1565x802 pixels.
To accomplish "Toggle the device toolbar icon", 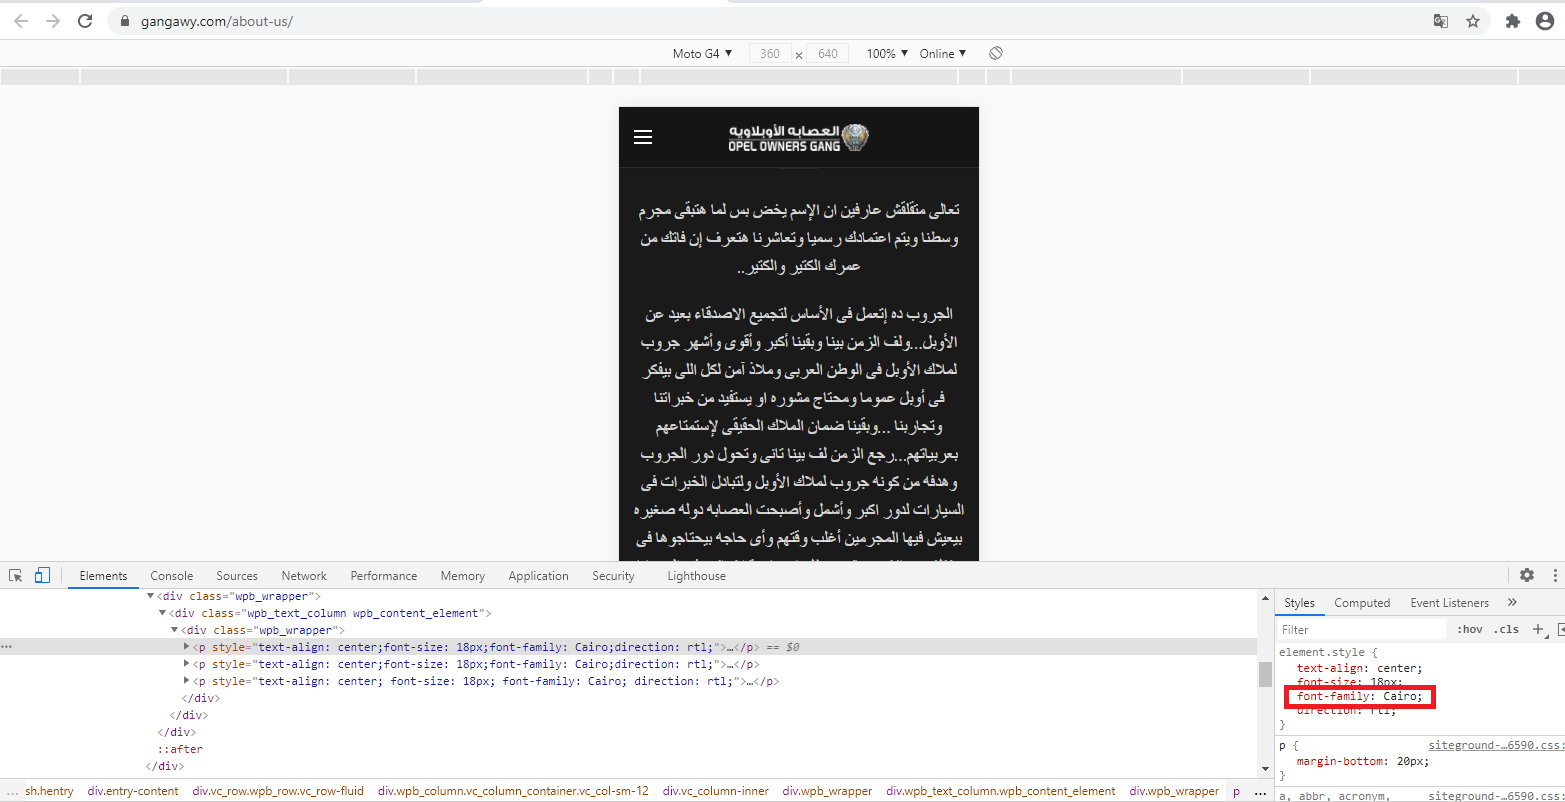I will tap(42, 575).
